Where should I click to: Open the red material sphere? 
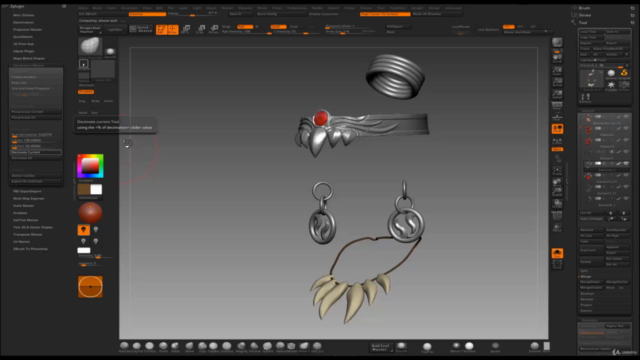click(x=90, y=213)
